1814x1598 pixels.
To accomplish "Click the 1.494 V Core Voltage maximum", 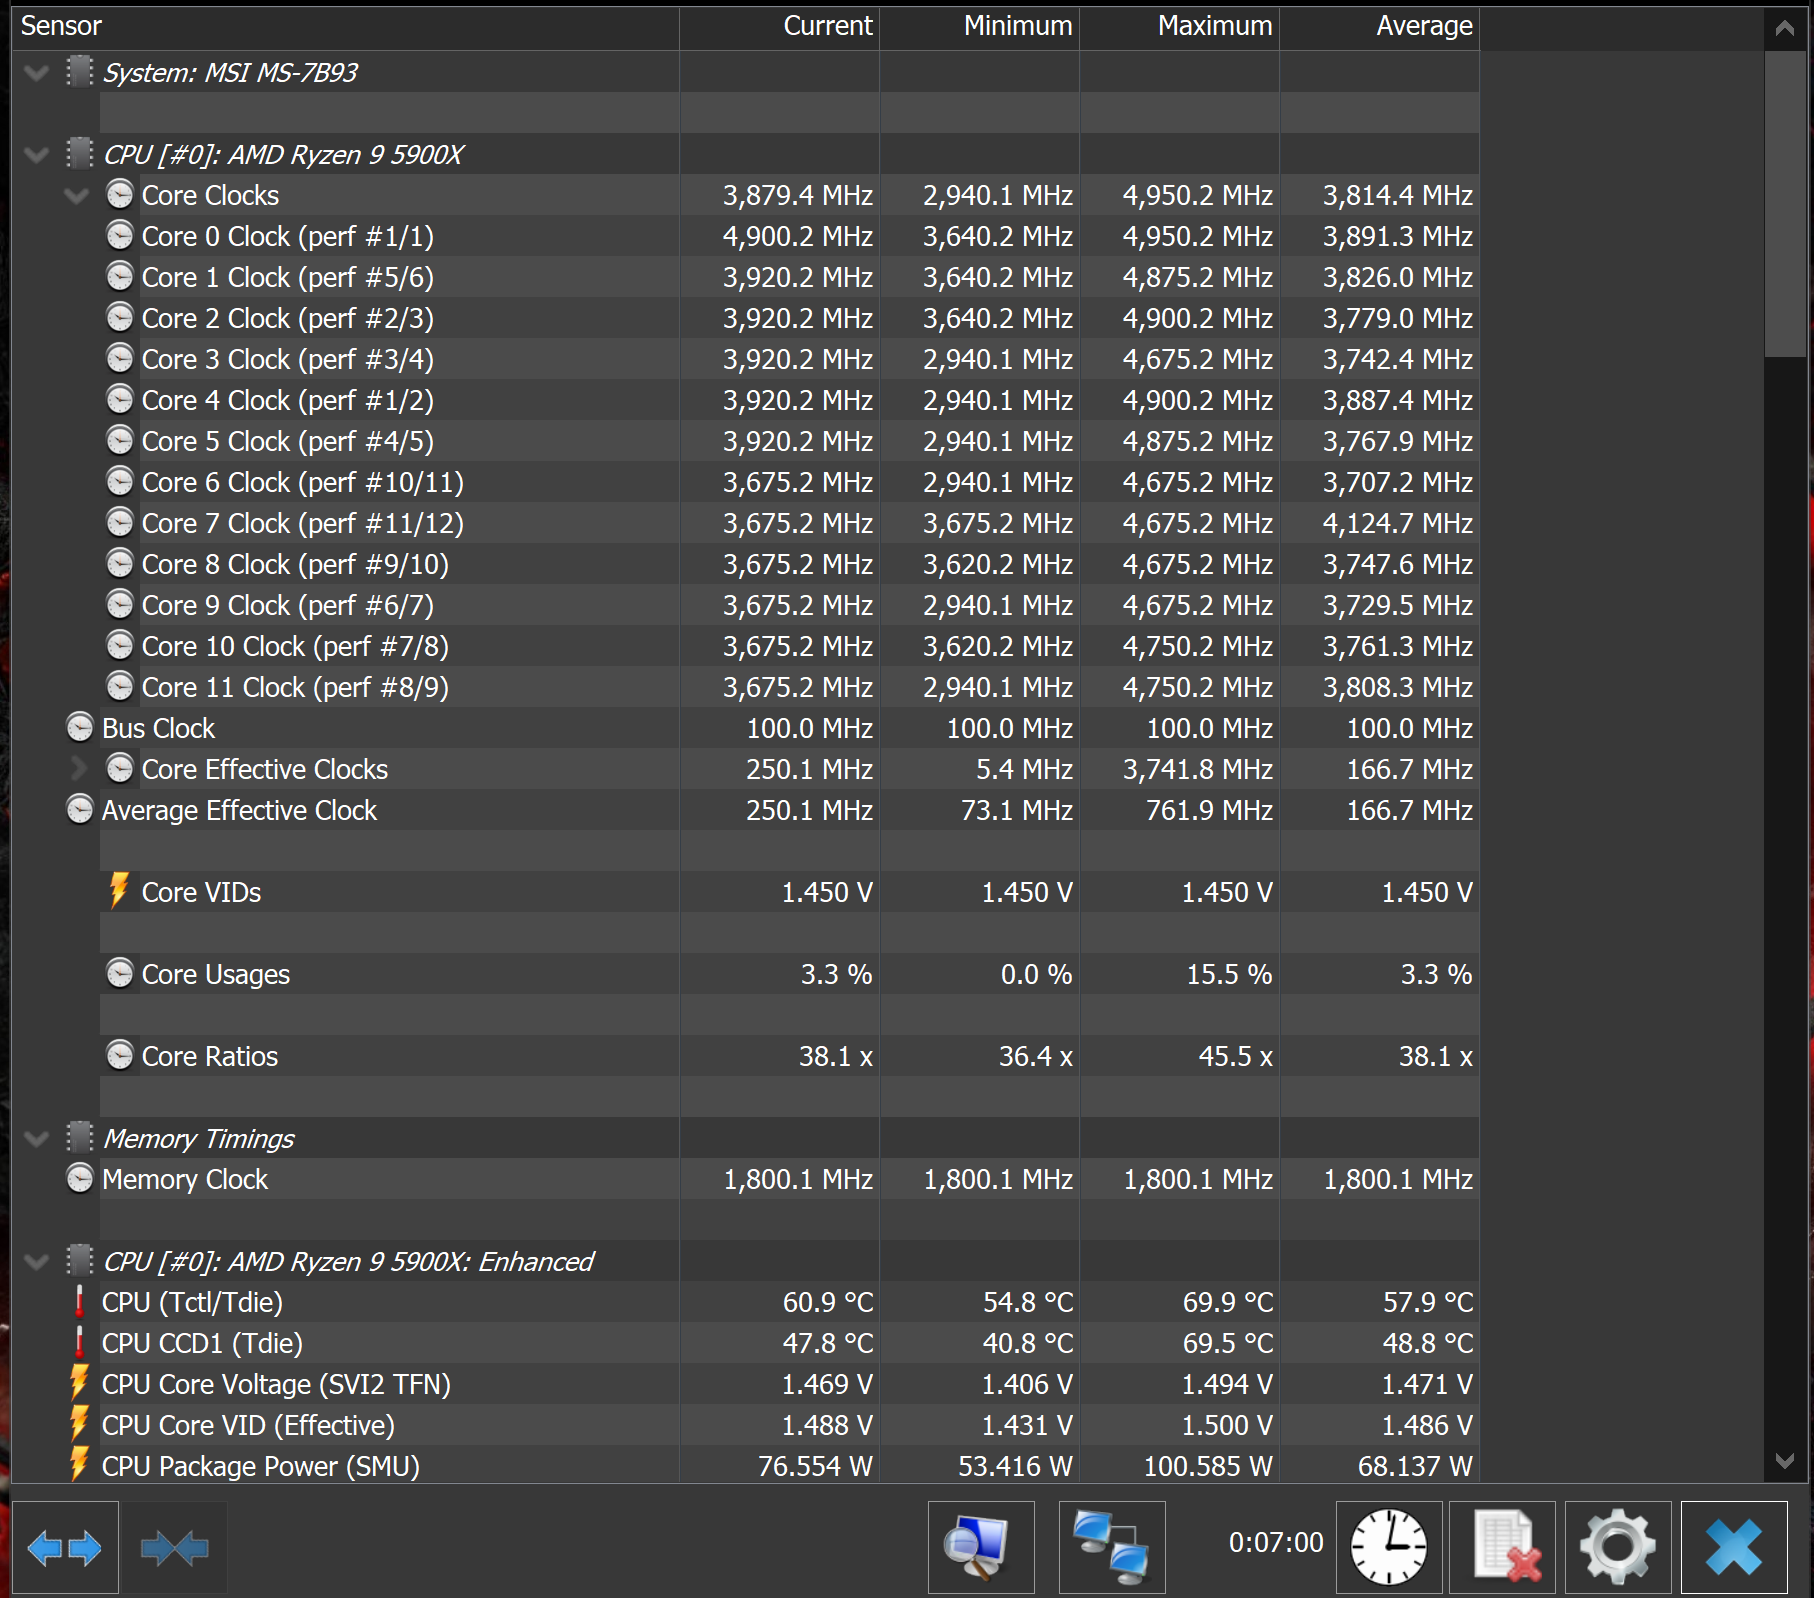I will pyautogui.click(x=1227, y=1385).
